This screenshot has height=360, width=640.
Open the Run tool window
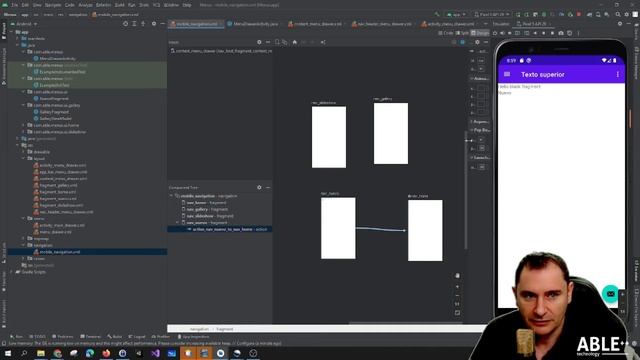(16, 337)
